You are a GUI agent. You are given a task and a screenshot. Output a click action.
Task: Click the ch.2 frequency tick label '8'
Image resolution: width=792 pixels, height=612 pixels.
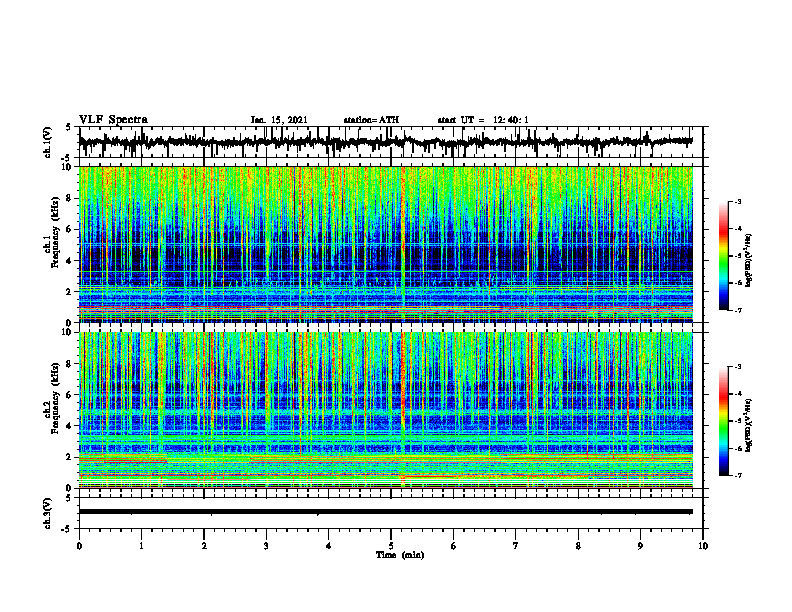point(70,364)
